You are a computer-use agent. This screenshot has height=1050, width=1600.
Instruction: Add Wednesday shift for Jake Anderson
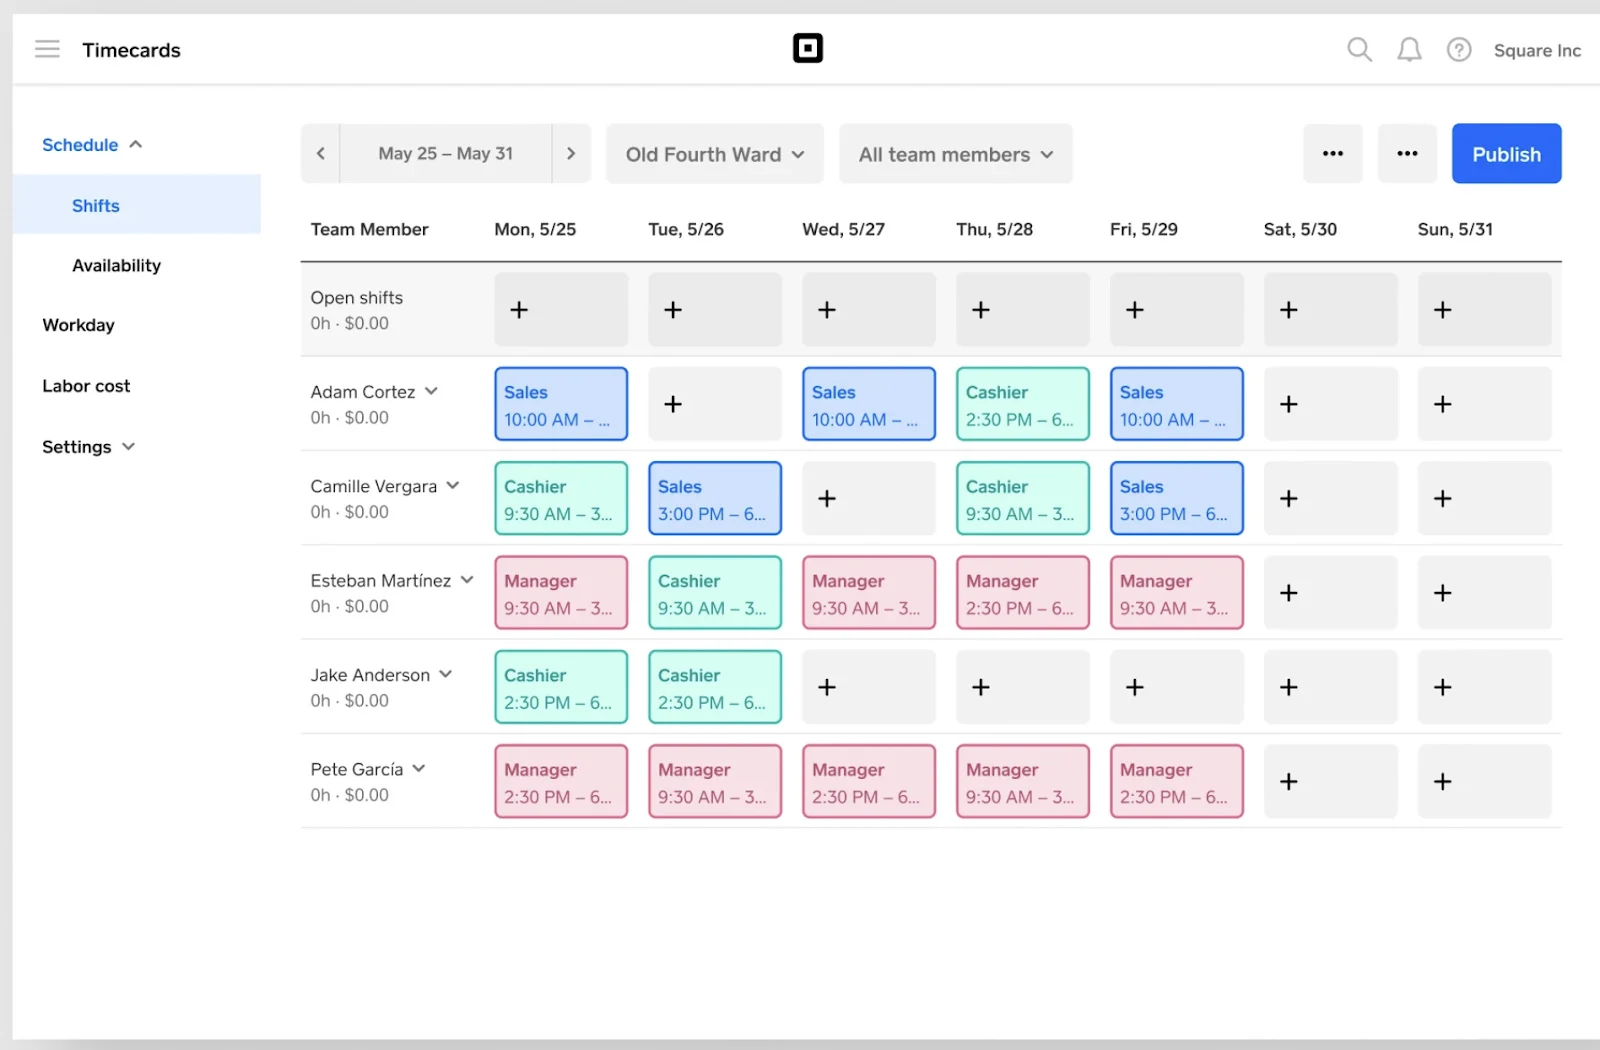click(x=869, y=687)
